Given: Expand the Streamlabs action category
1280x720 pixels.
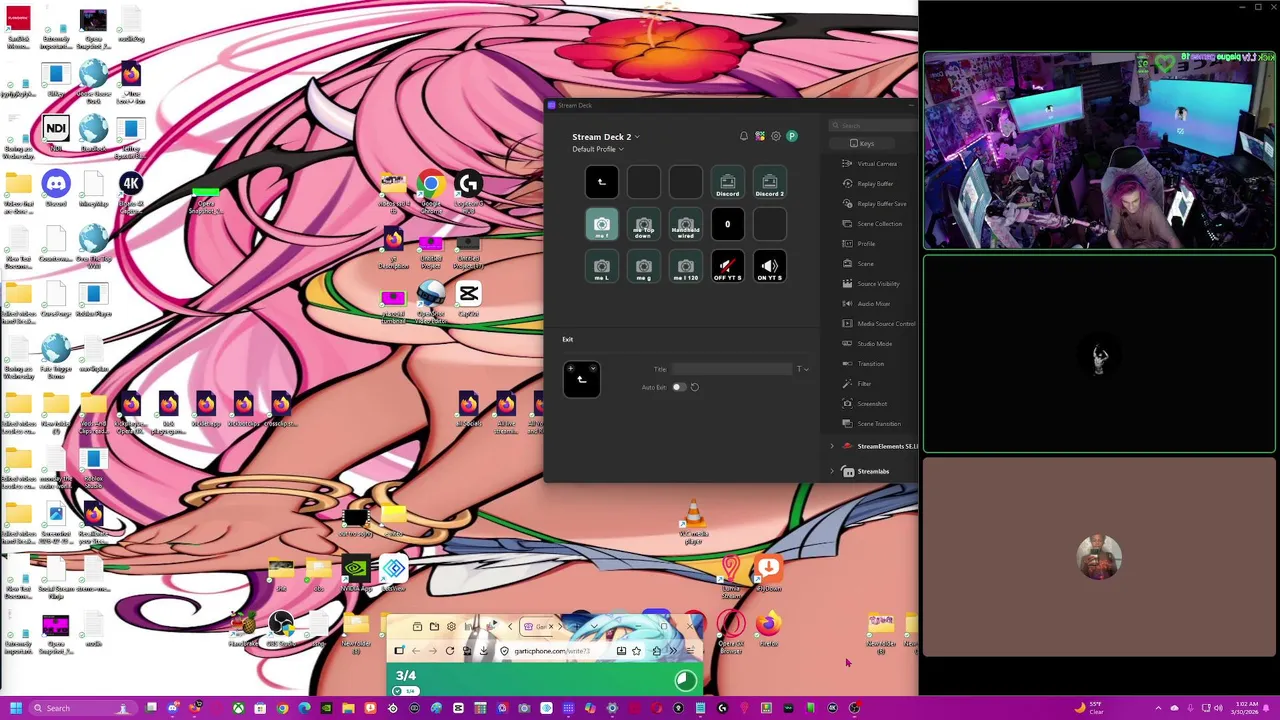Looking at the screenshot, I should pyautogui.click(x=832, y=471).
